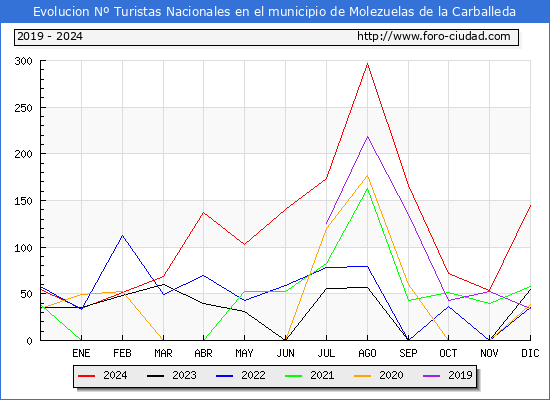This screenshot has width=550, height=400.
Task: Select the 2019 legend label text
Action: coord(460,375)
